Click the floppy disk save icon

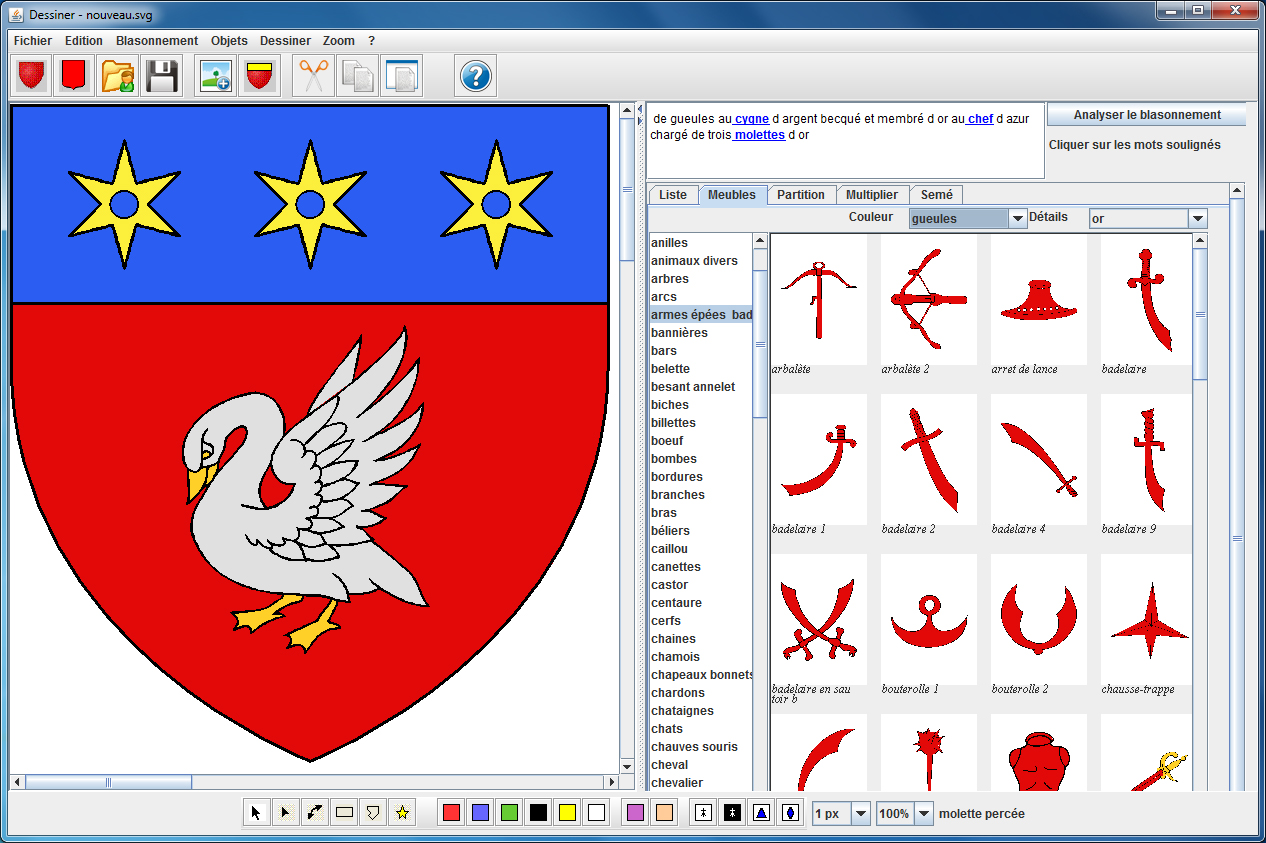(162, 76)
